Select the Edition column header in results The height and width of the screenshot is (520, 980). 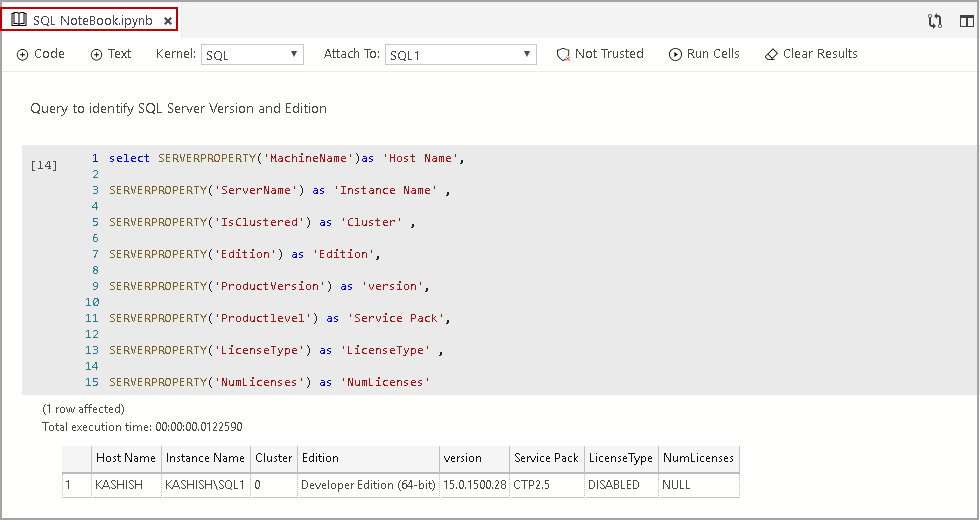[x=320, y=458]
